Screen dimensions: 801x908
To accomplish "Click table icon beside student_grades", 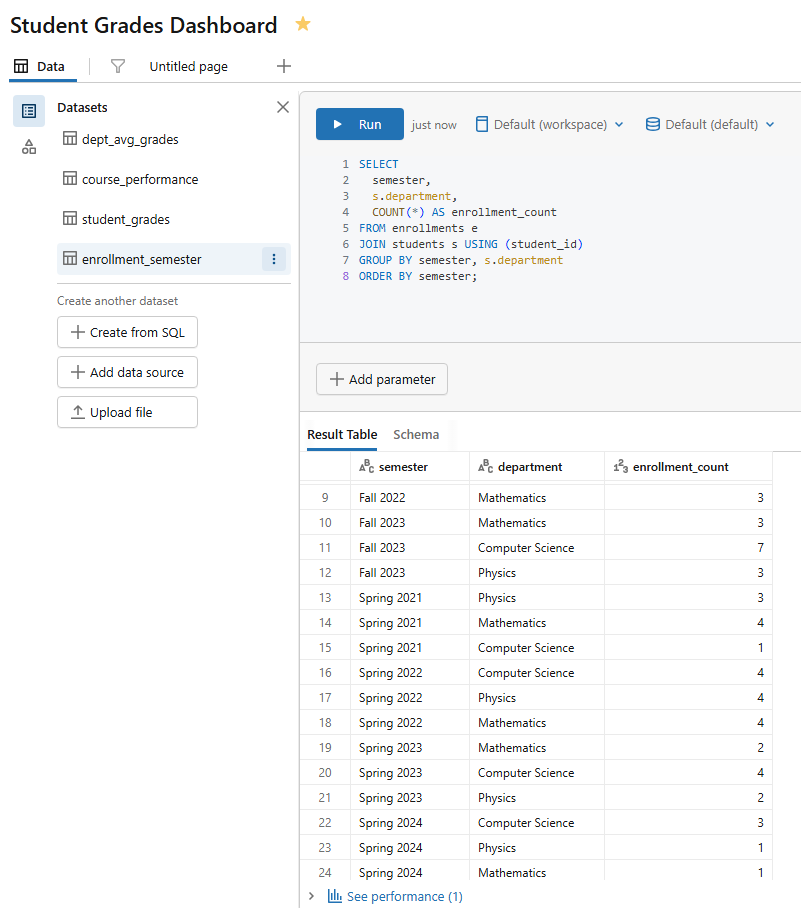I will click(70, 218).
